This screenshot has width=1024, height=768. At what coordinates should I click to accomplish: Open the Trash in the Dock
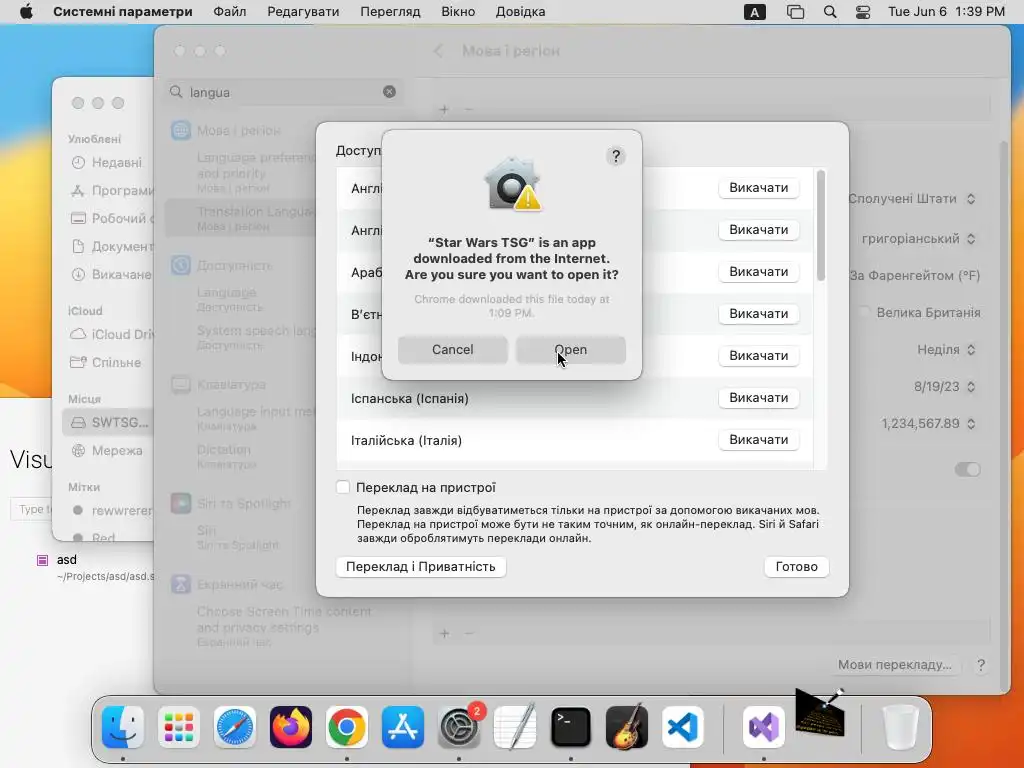pyautogui.click(x=901, y=727)
